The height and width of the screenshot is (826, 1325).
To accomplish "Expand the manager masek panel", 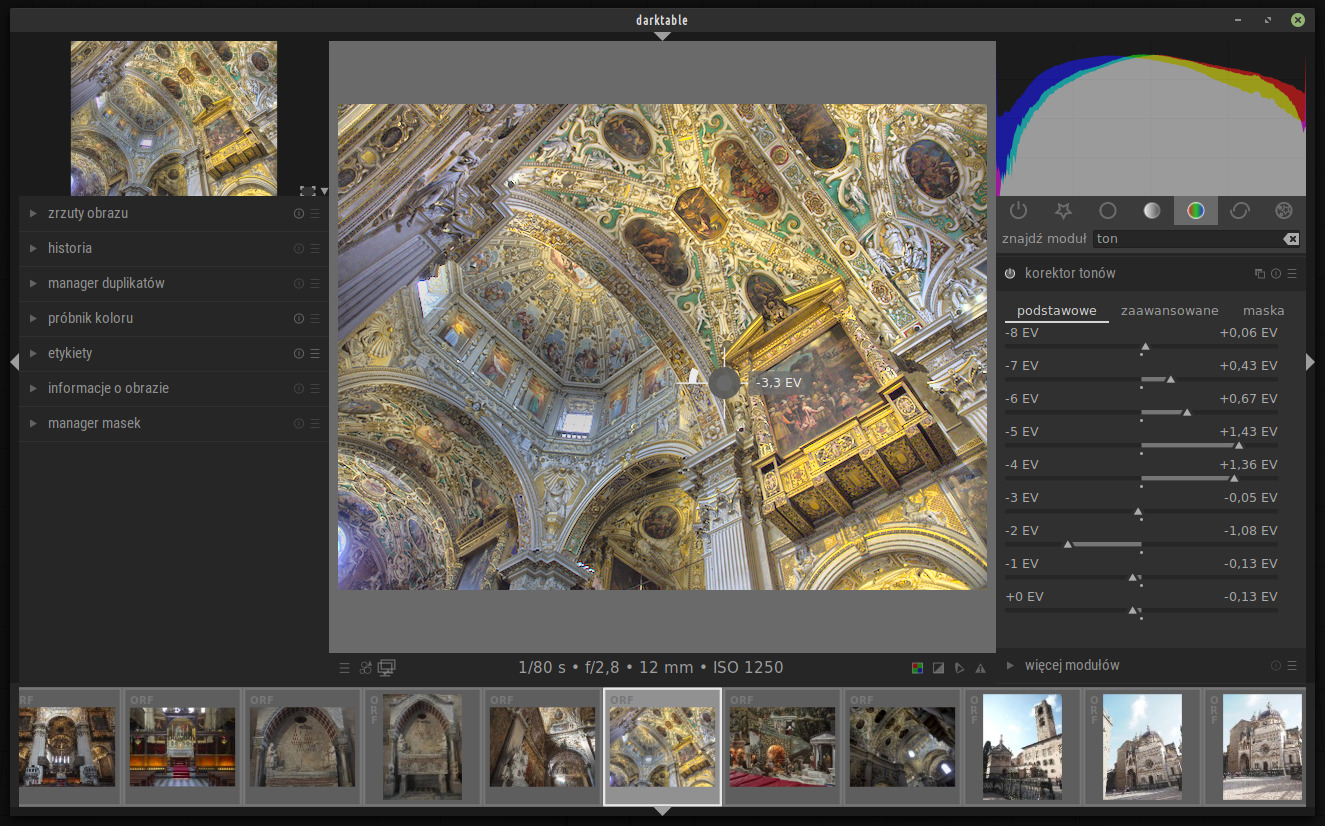I will coord(33,424).
